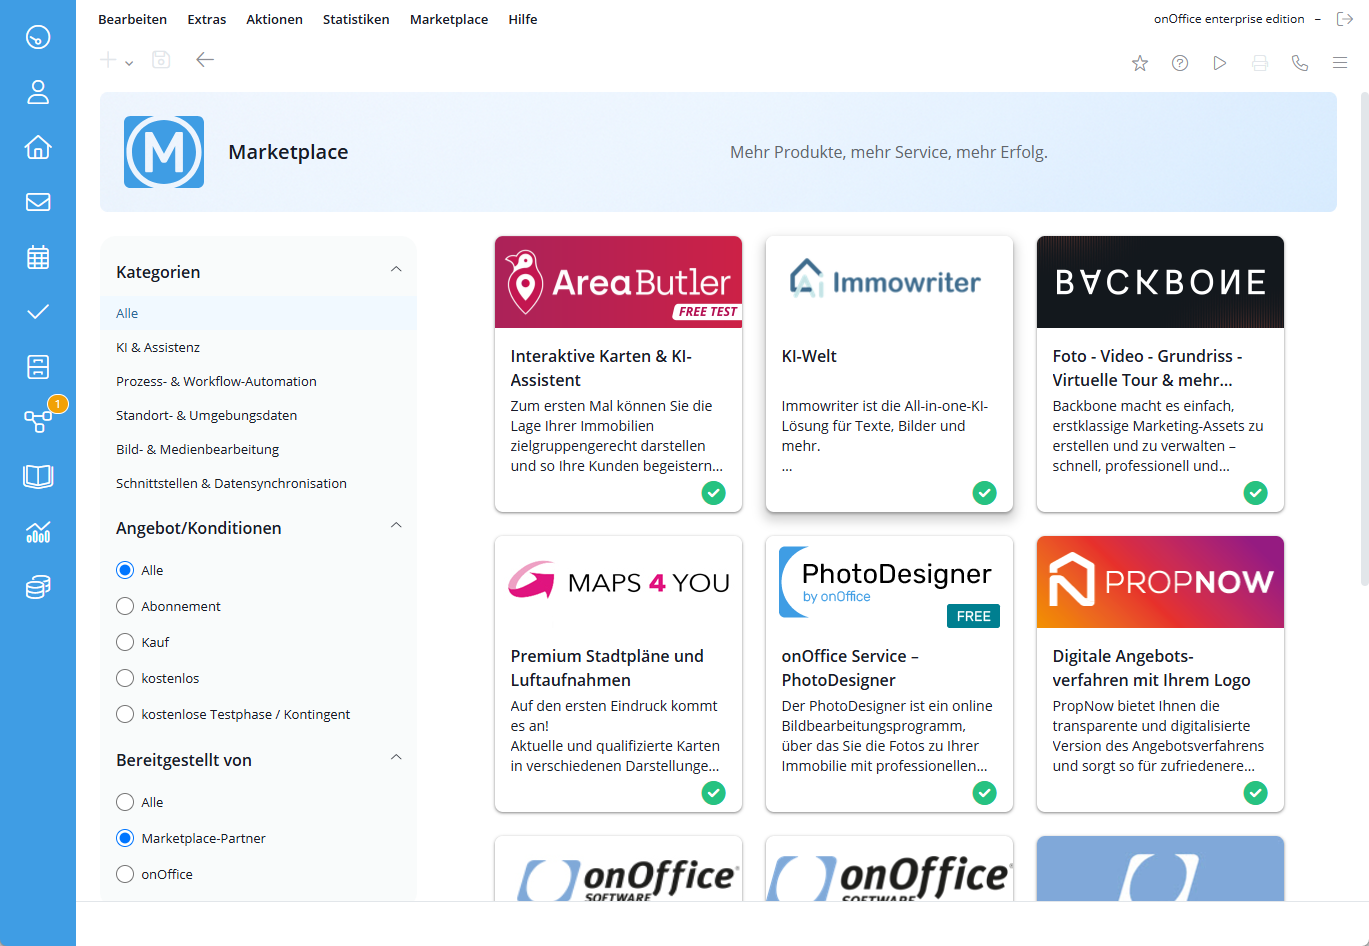Select the kostenlos radio button

tap(125, 678)
